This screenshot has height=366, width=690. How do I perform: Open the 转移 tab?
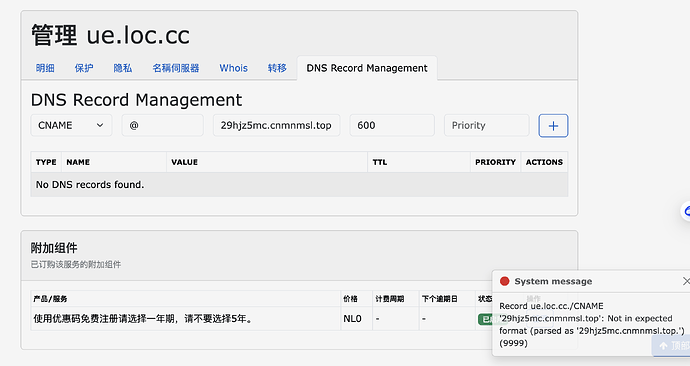pyautogui.click(x=277, y=68)
